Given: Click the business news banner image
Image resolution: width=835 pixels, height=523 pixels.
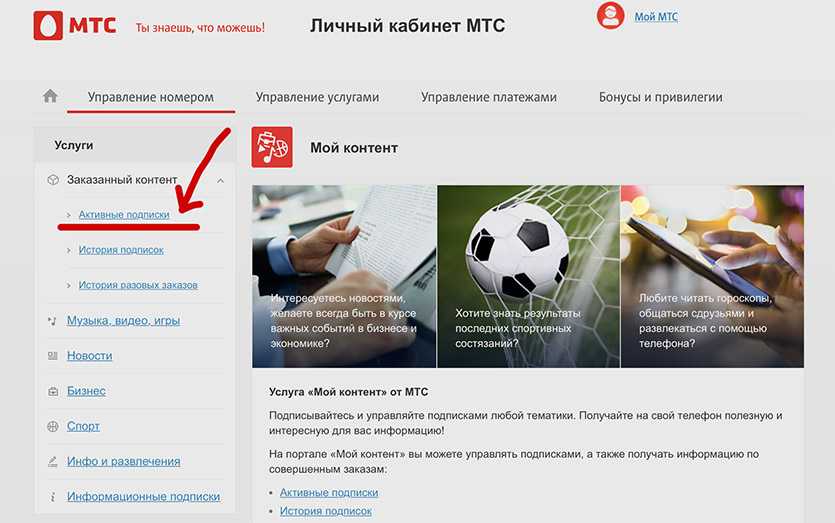Looking at the screenshot, I should (344, 276).
